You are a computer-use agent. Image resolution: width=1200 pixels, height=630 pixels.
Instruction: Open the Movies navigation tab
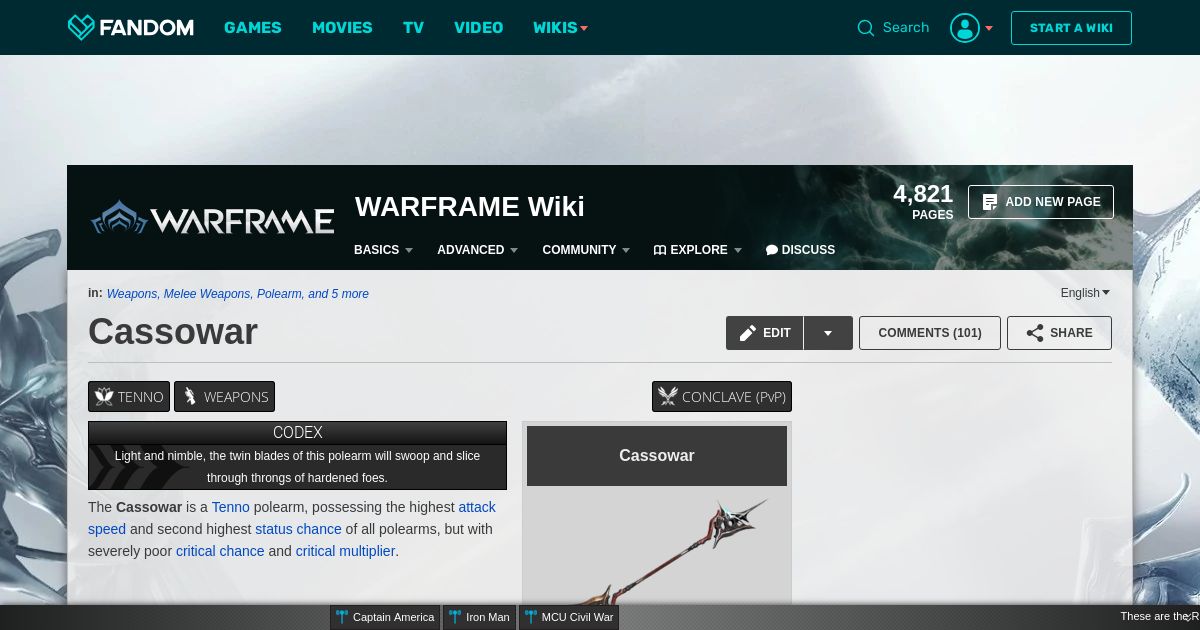pyautogui.click(x=342, y=28)
